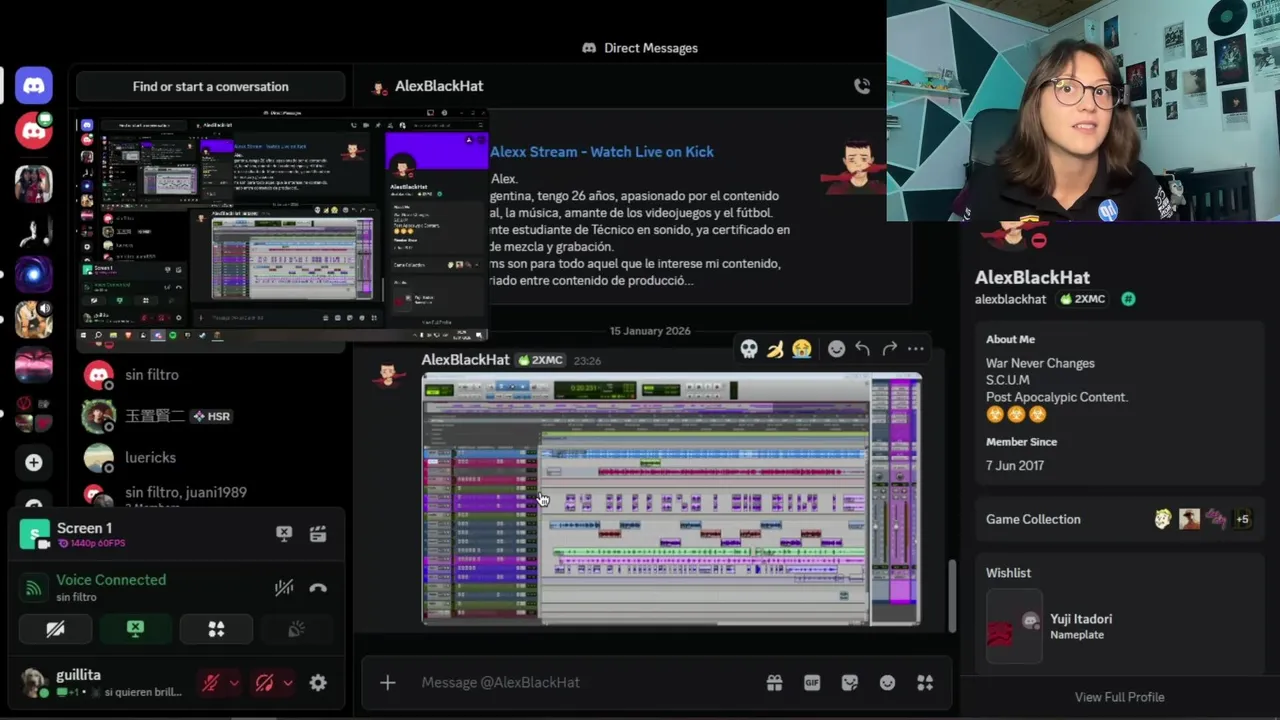The width and height of the screenshot is (1280, 720).
Task: Click View Full Profile
Action: coord(1119,697)
